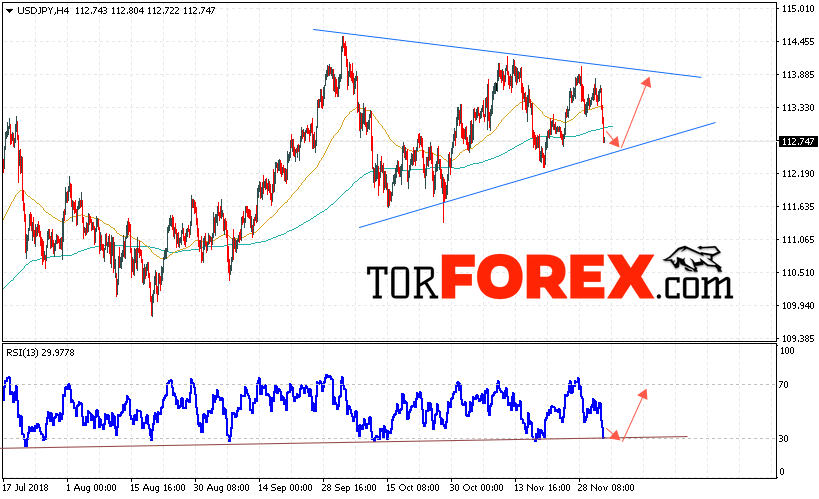Click the 15 Aug 16:00 time label

[158, 488]
